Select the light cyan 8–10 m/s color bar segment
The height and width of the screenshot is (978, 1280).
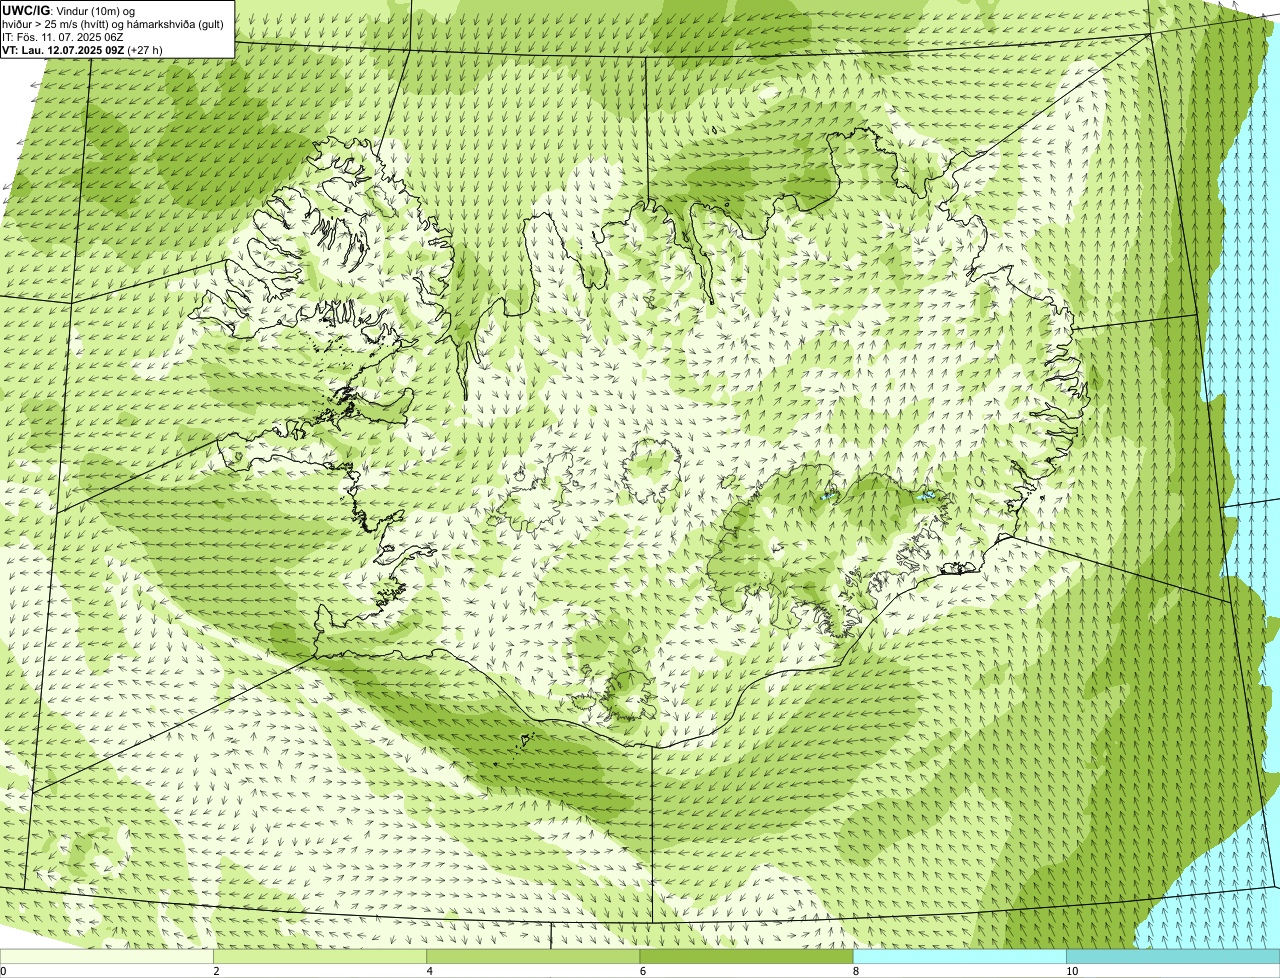coord(959,957)
